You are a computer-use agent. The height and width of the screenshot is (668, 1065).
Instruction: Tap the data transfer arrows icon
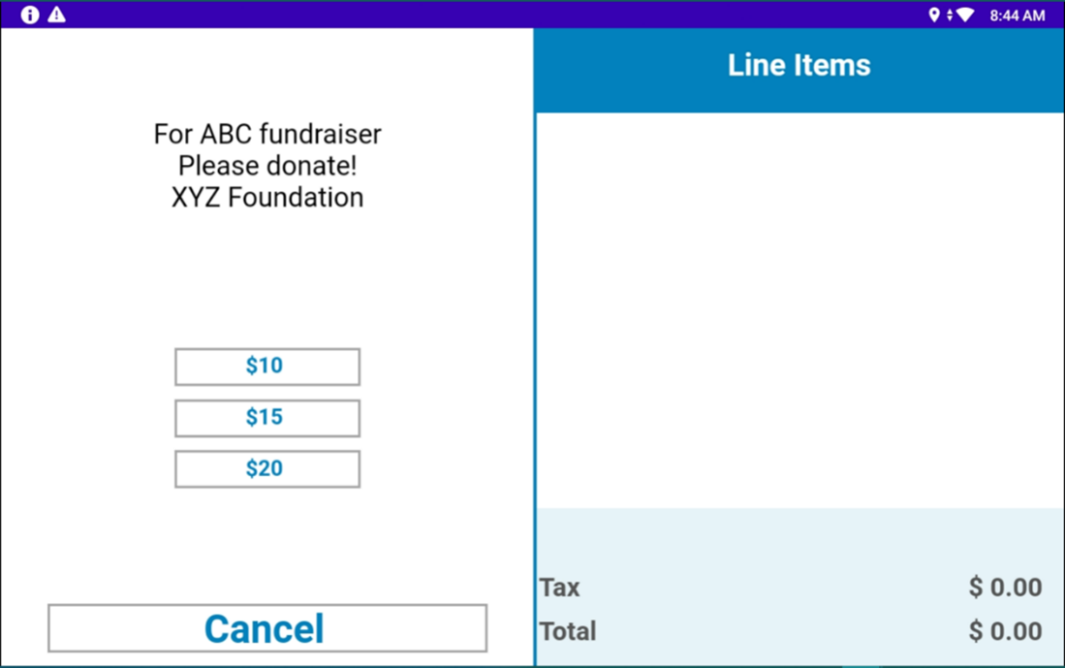click(x=950, y=15)
